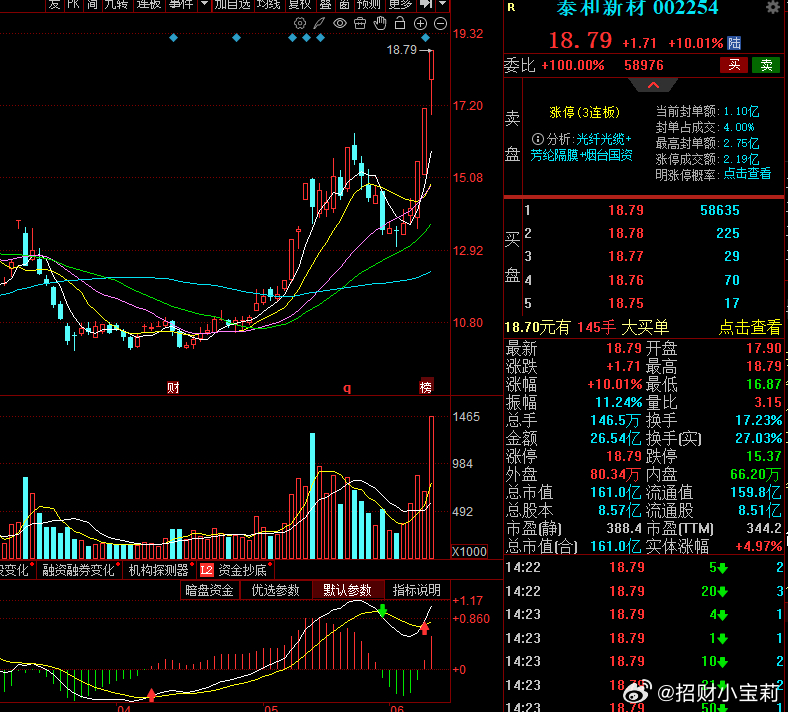Toggle chart visibility eye icon
The image size is (788, 712).
click(x=340, y=23)
